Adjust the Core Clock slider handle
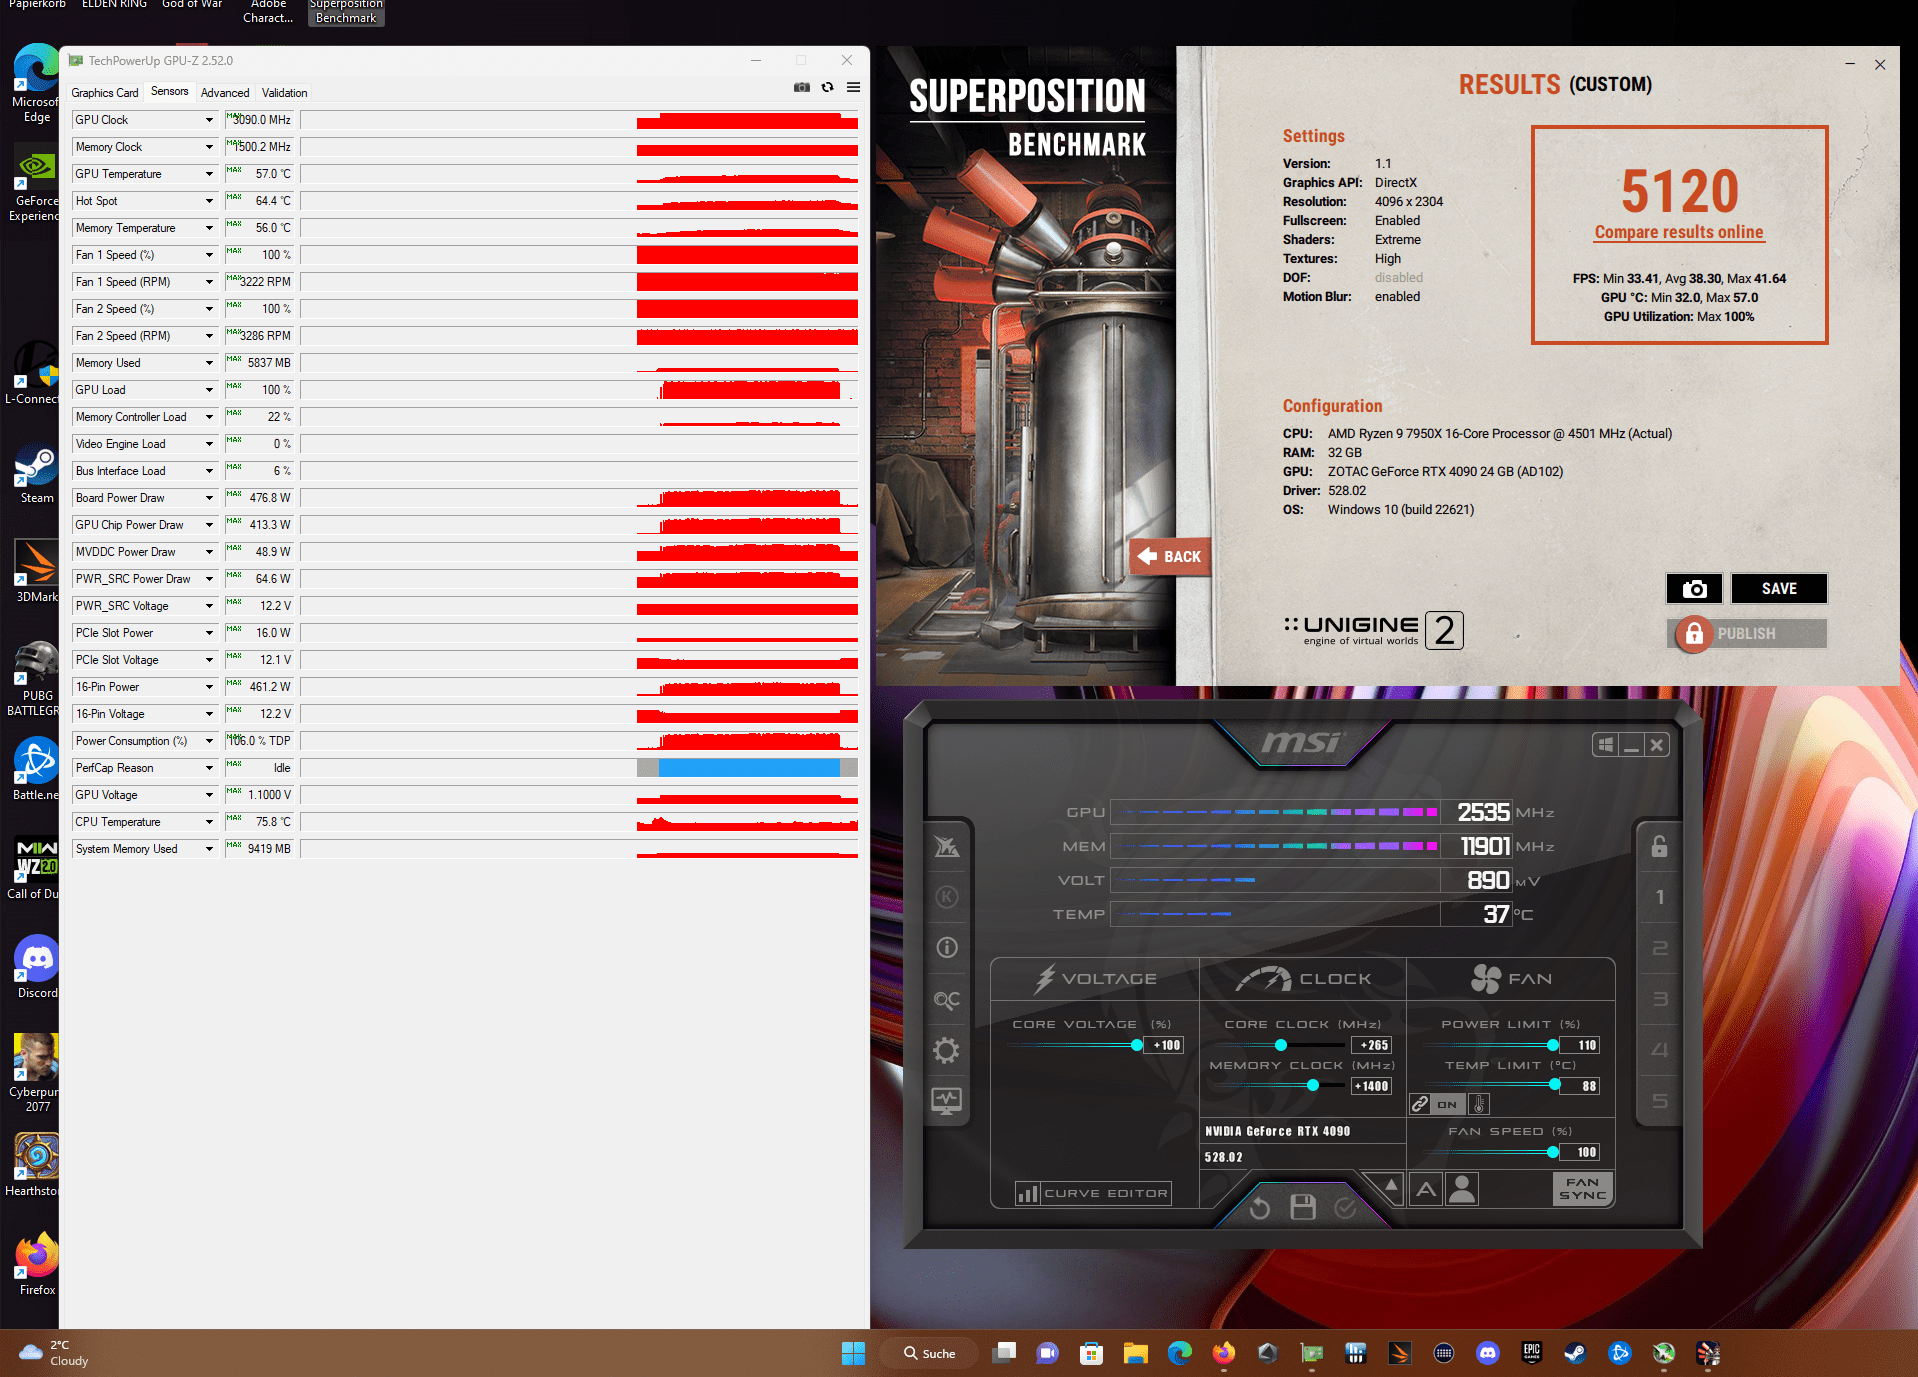Screen dimensions: 1918x1377 pyautogui.click(x=1280, y=1045)
